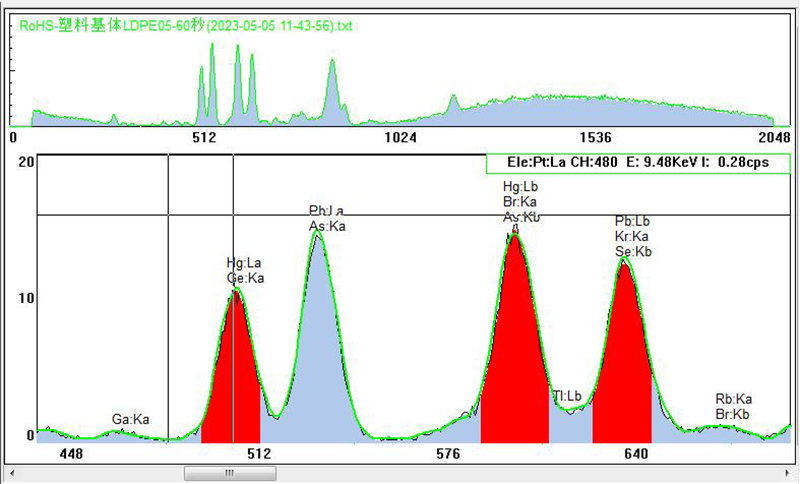Click the Pb:Lb Kr:Ka Se:Kb label
The height and width of the screenshot is (484, 800).
[633, 236]
